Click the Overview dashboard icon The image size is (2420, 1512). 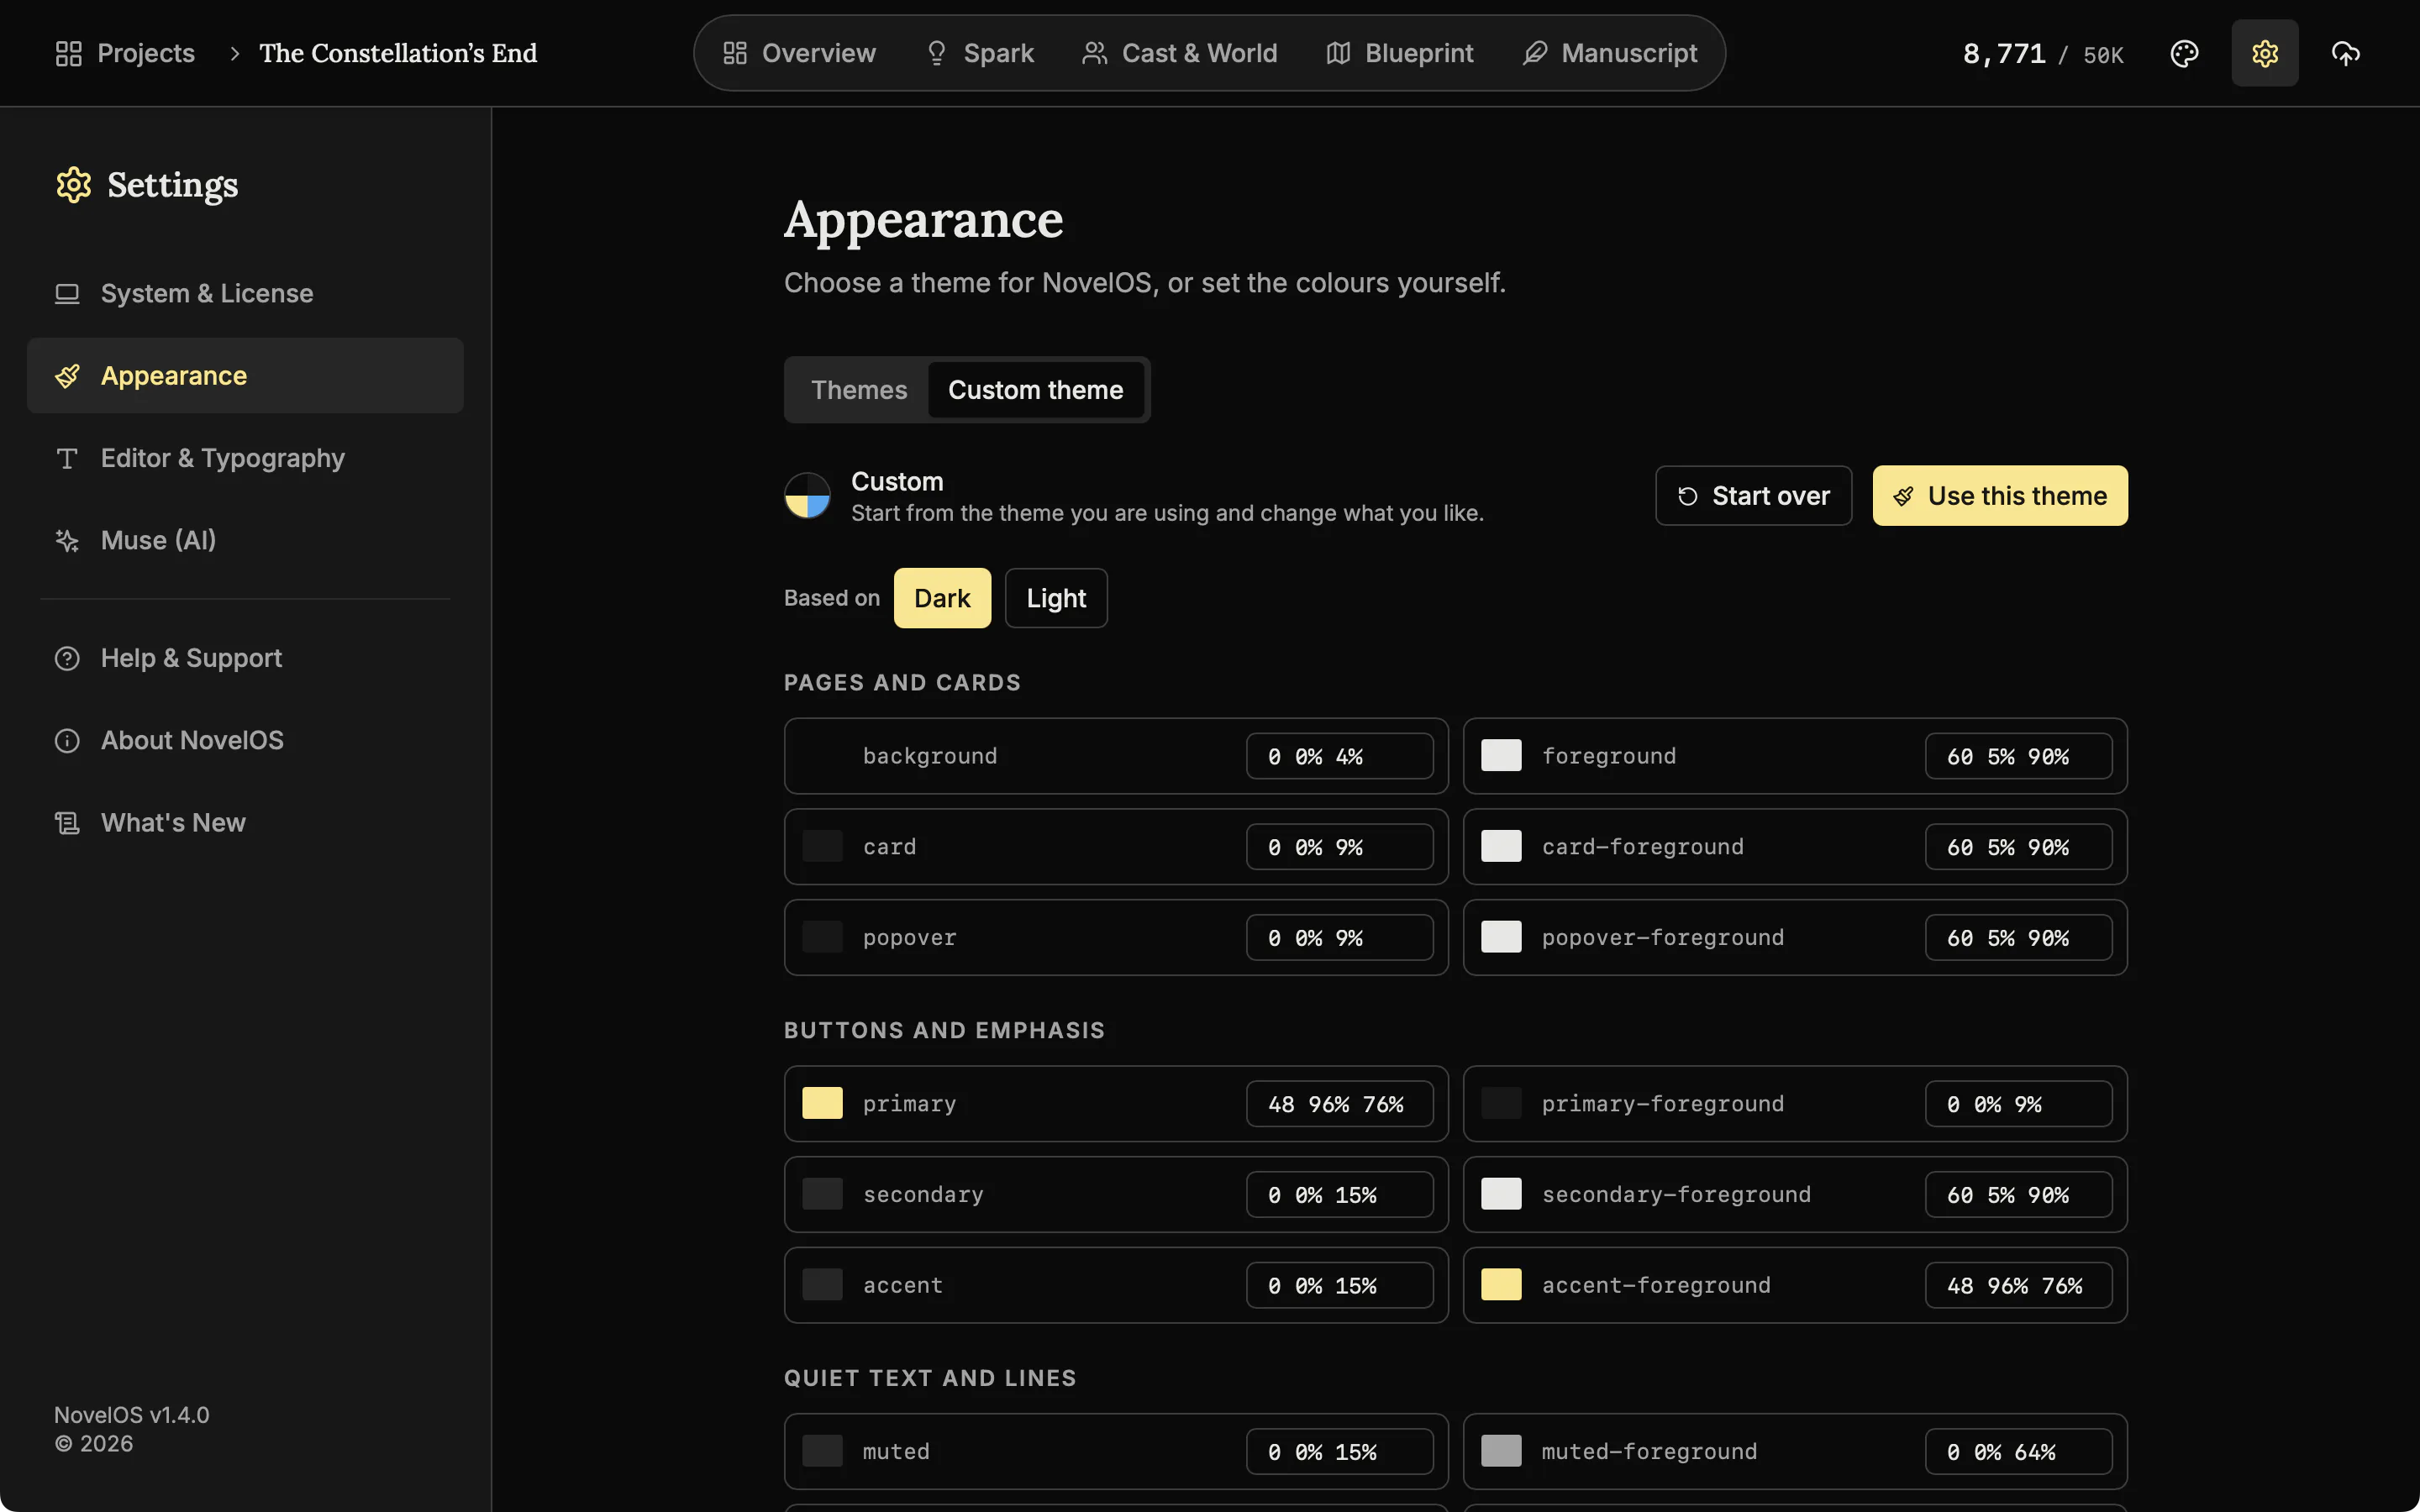735,53
